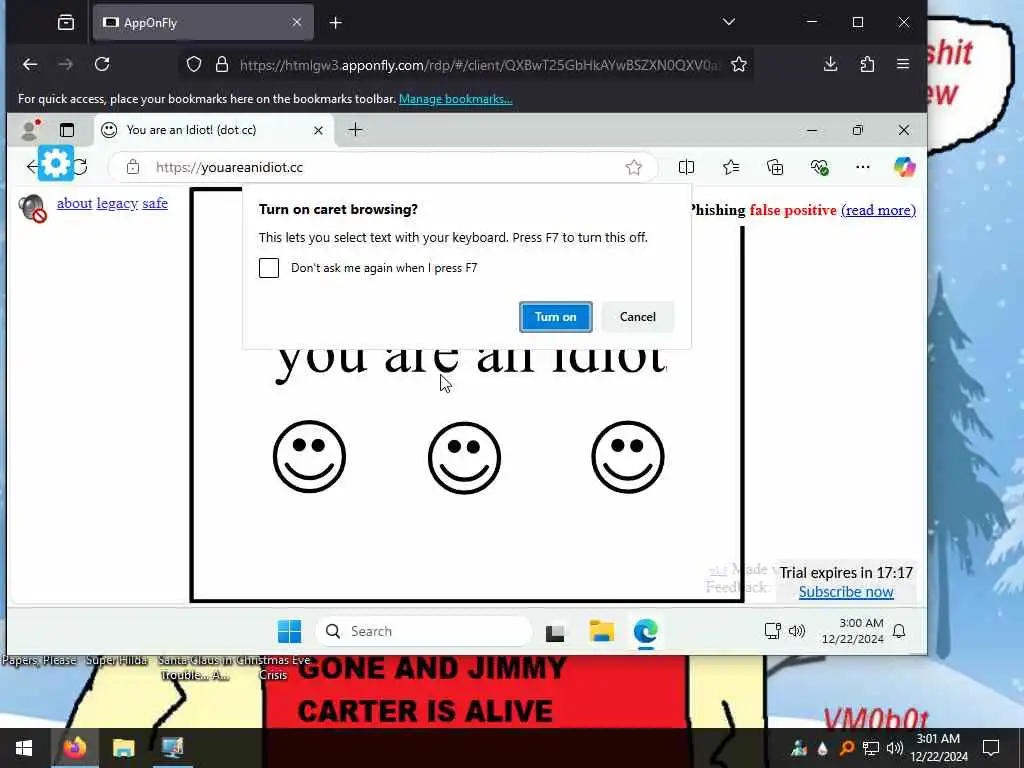Open Edge Collections icon
This screenshot has height=768, width=1024.
[x=775, y=167]
